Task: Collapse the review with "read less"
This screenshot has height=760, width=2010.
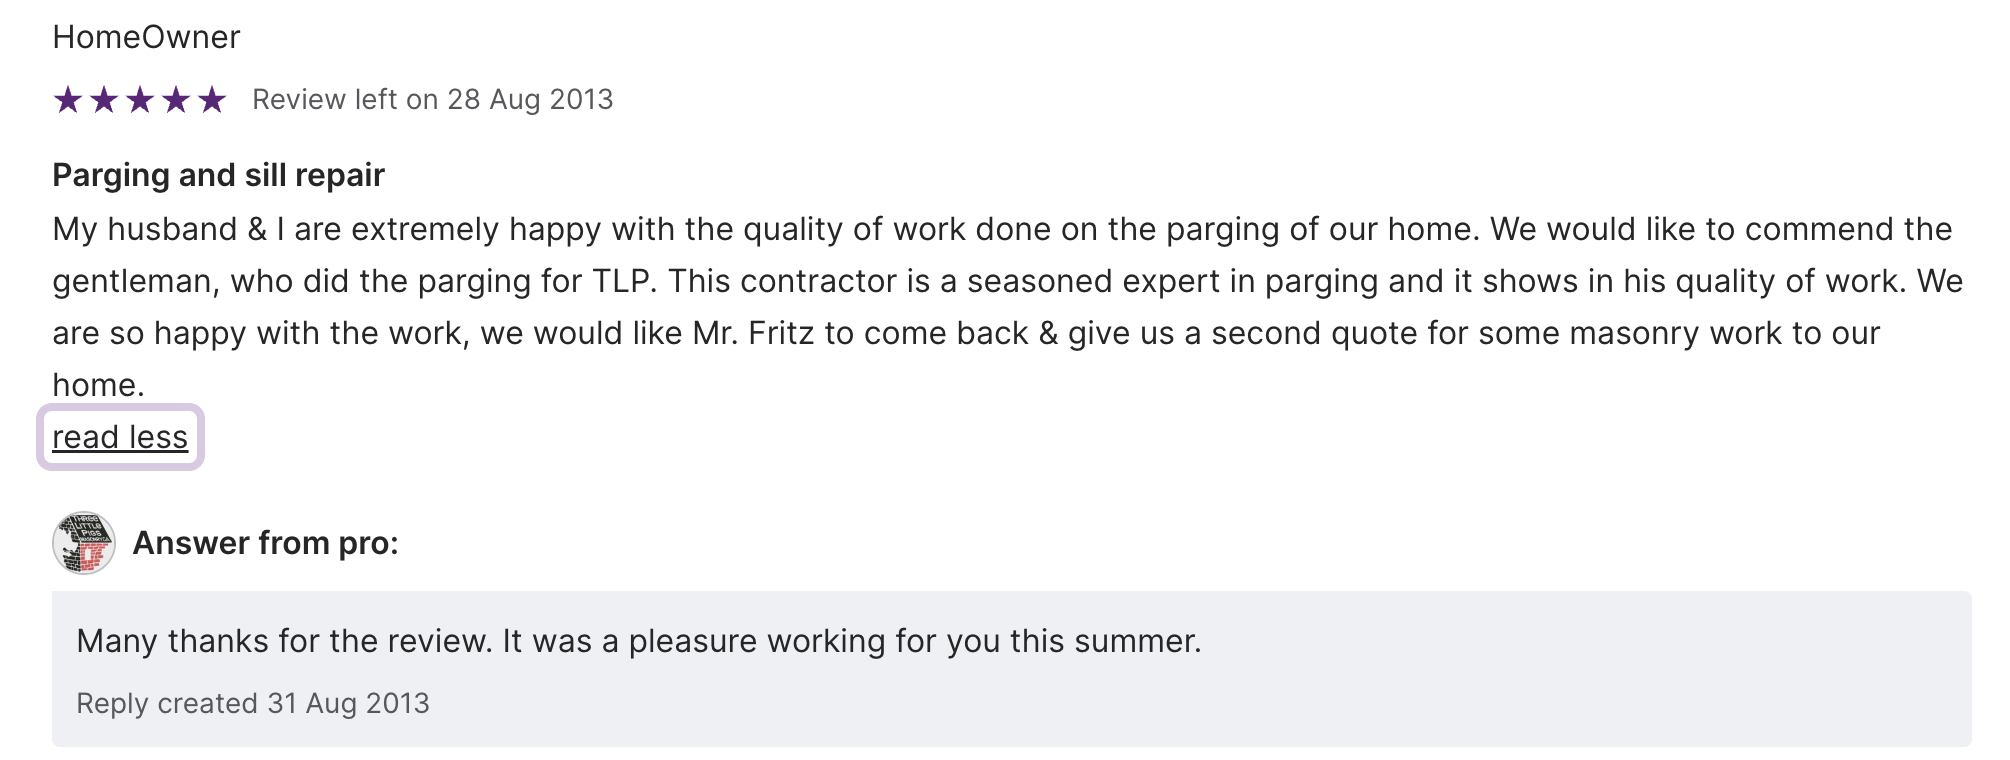Action: tap(120, 437)
